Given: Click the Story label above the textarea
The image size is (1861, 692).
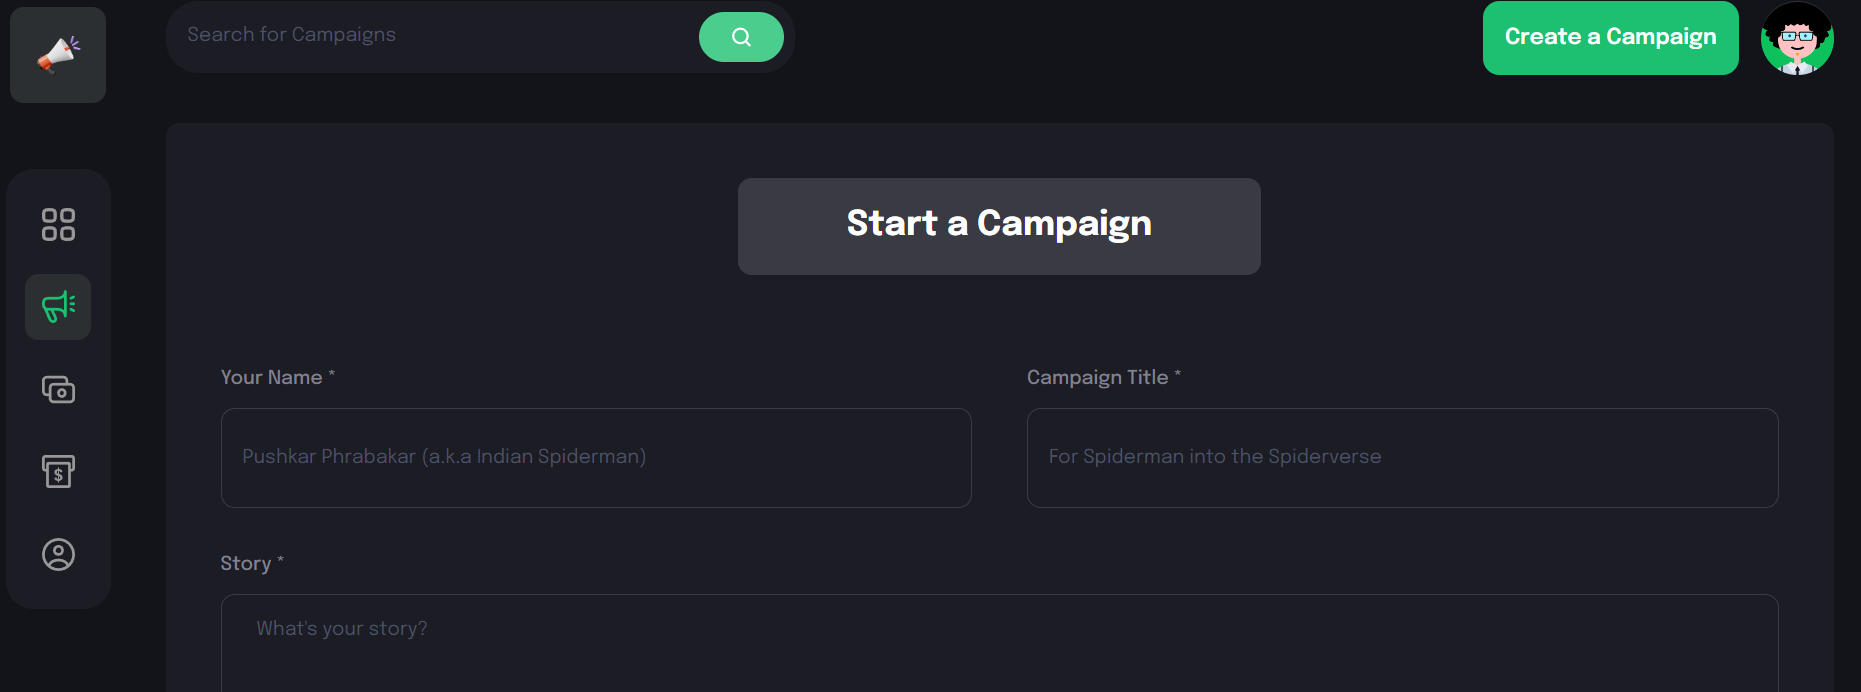Looking at the screenshot, I should click(x=244, y=563).
